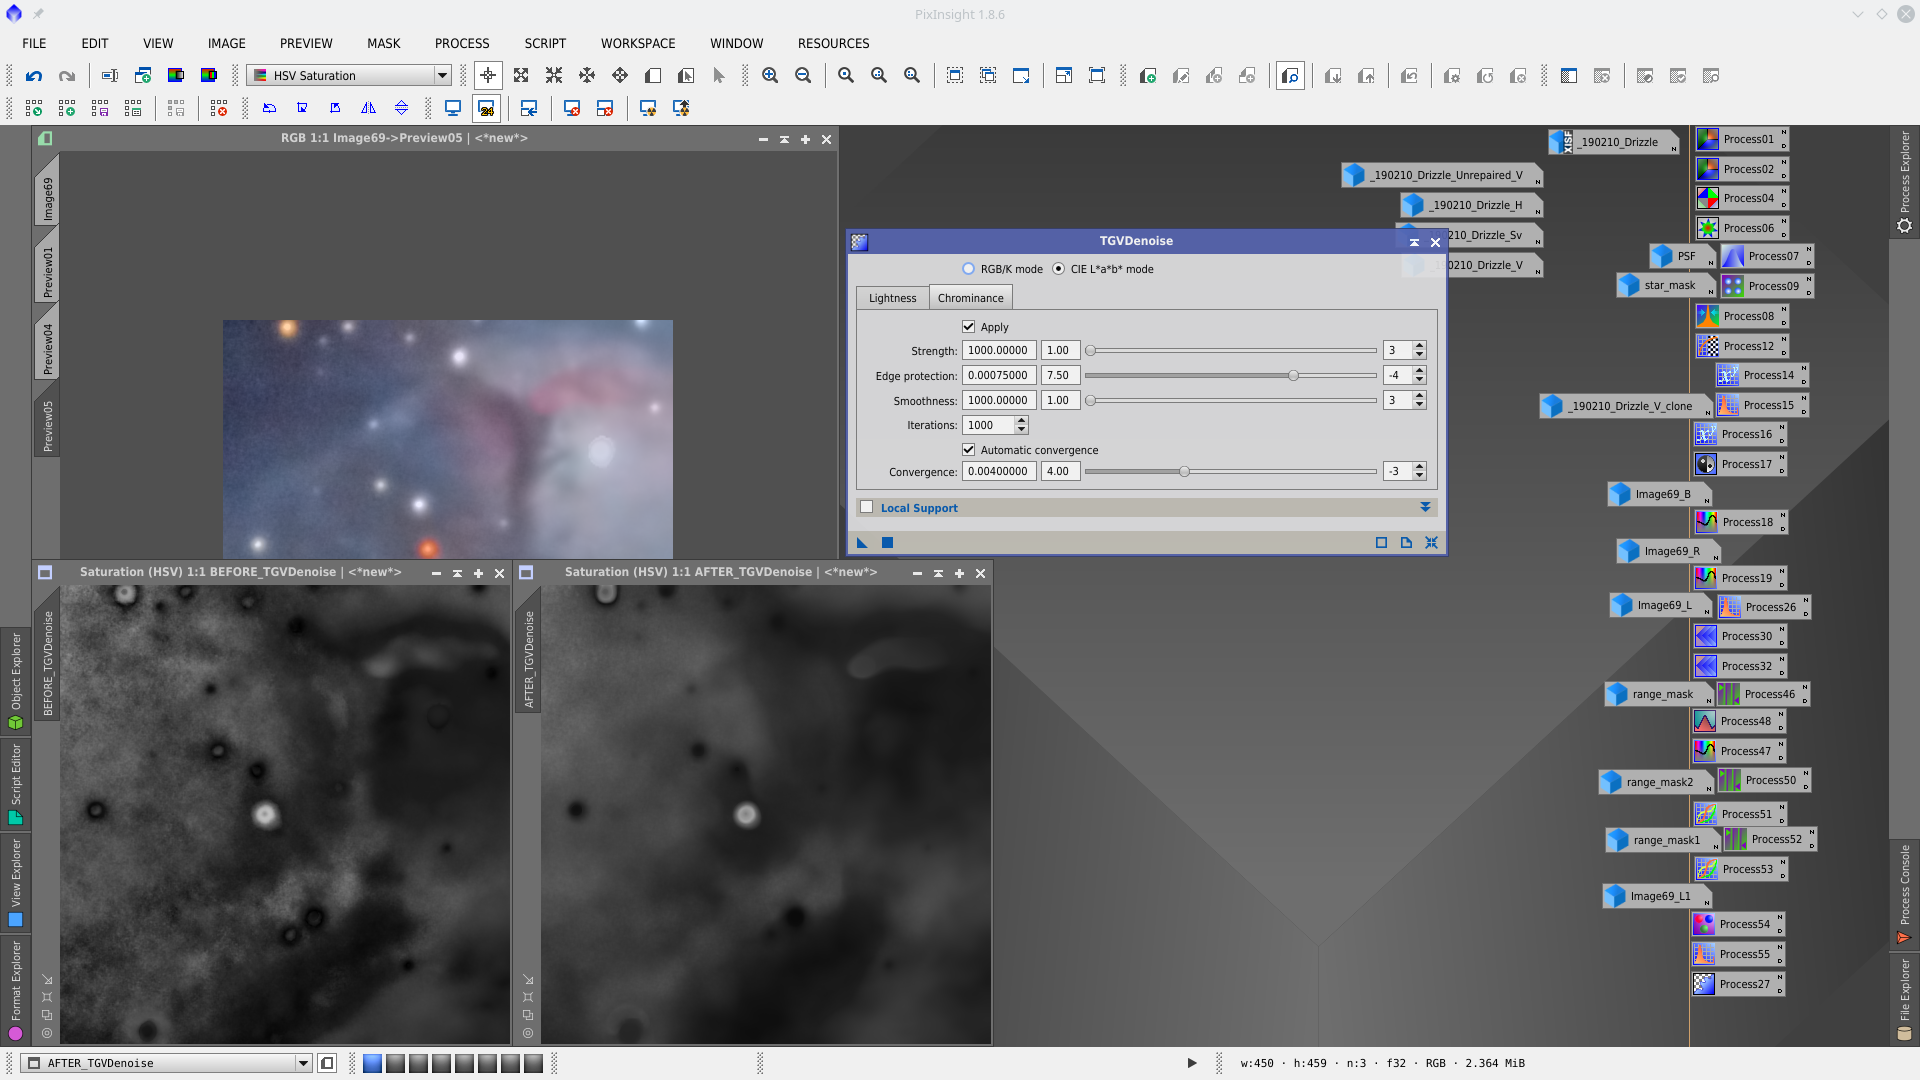
Task: Select RGB/K mode radio button
Action: [968, 269]
